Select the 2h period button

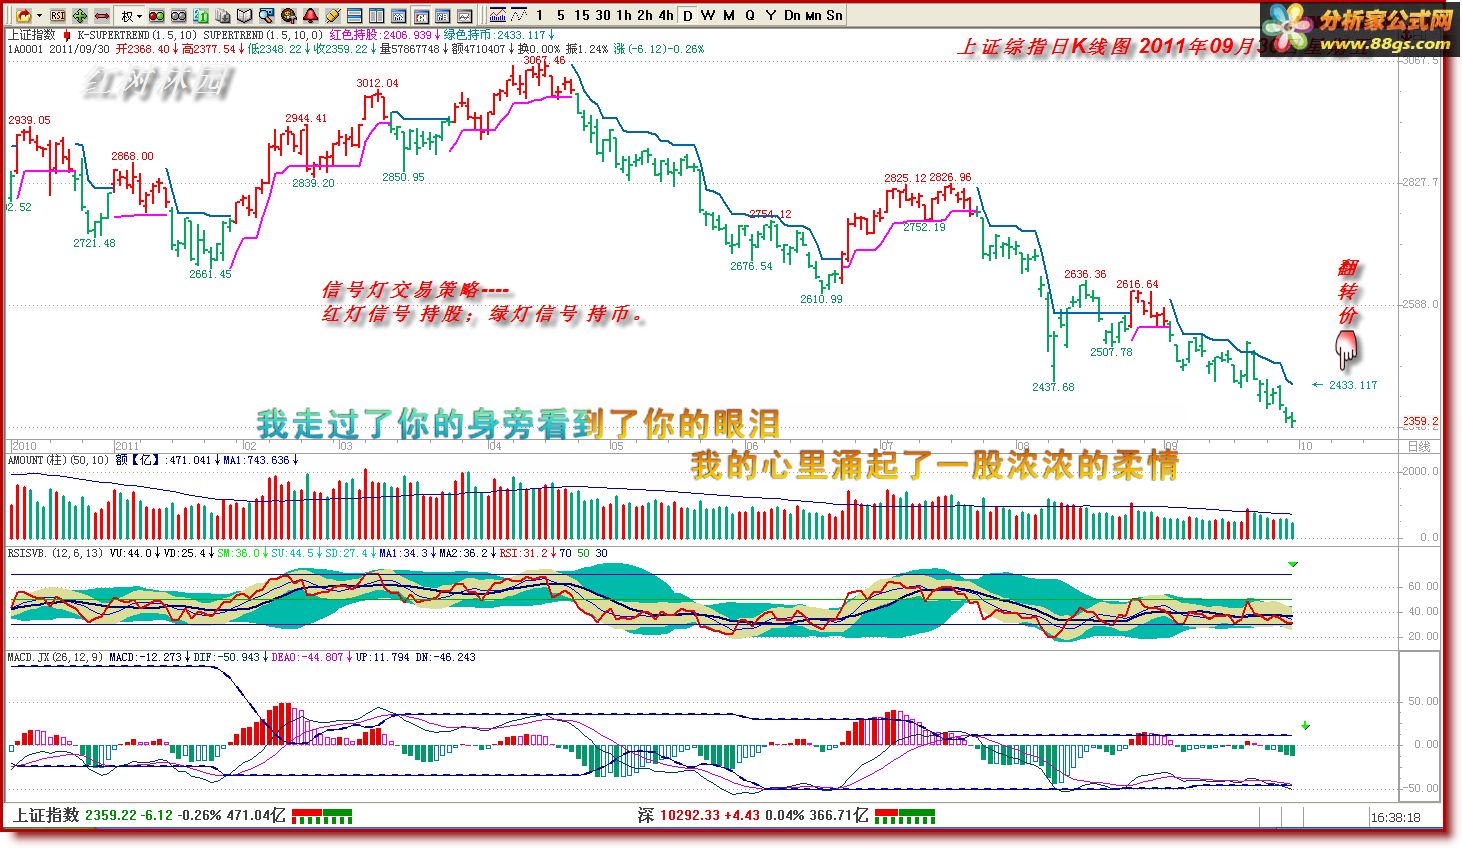[645, 15]
